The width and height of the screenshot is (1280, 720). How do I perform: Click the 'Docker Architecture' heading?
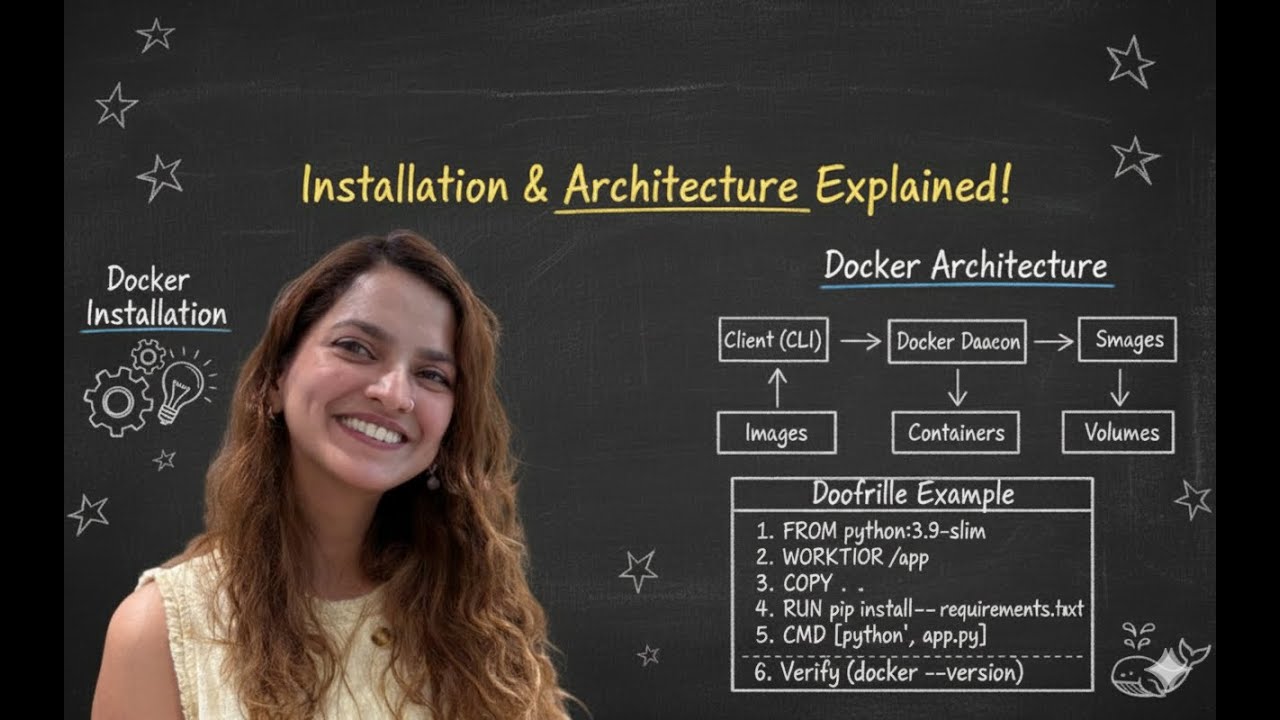(x=966, y=266)
